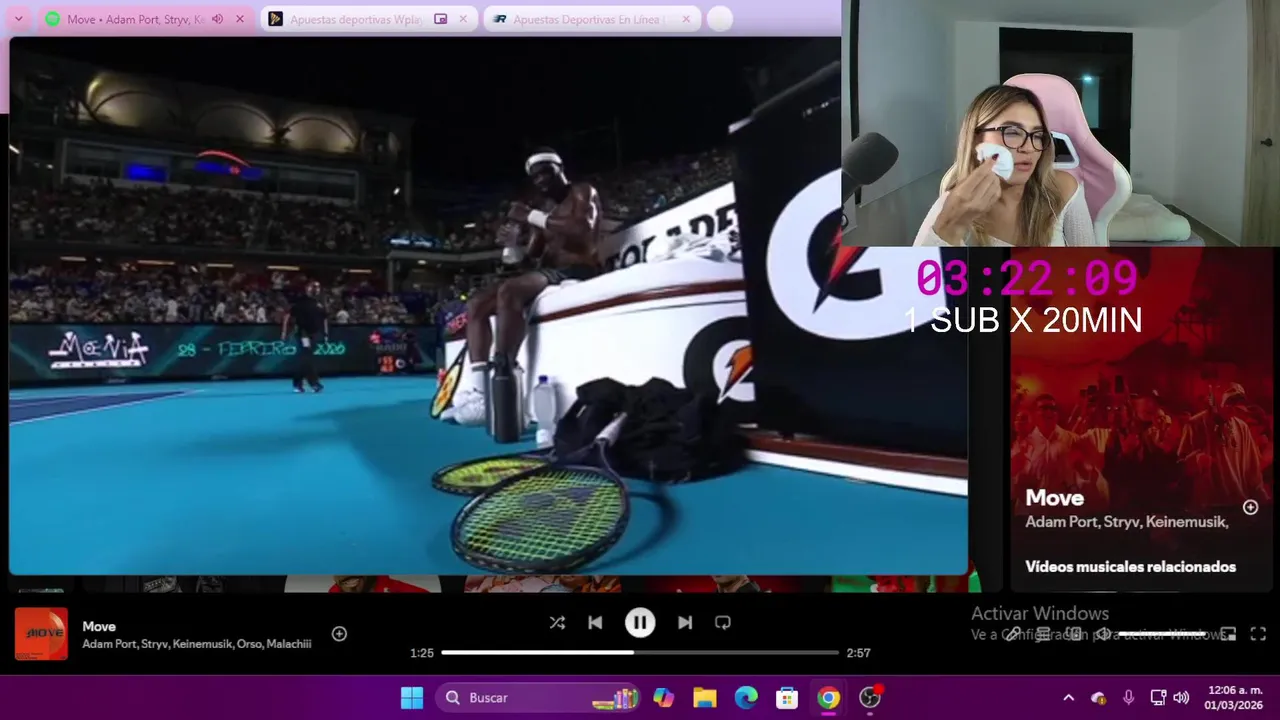Open OBS Studio from the taskbar
1280x720 pixels.
(x=870, y=698)
